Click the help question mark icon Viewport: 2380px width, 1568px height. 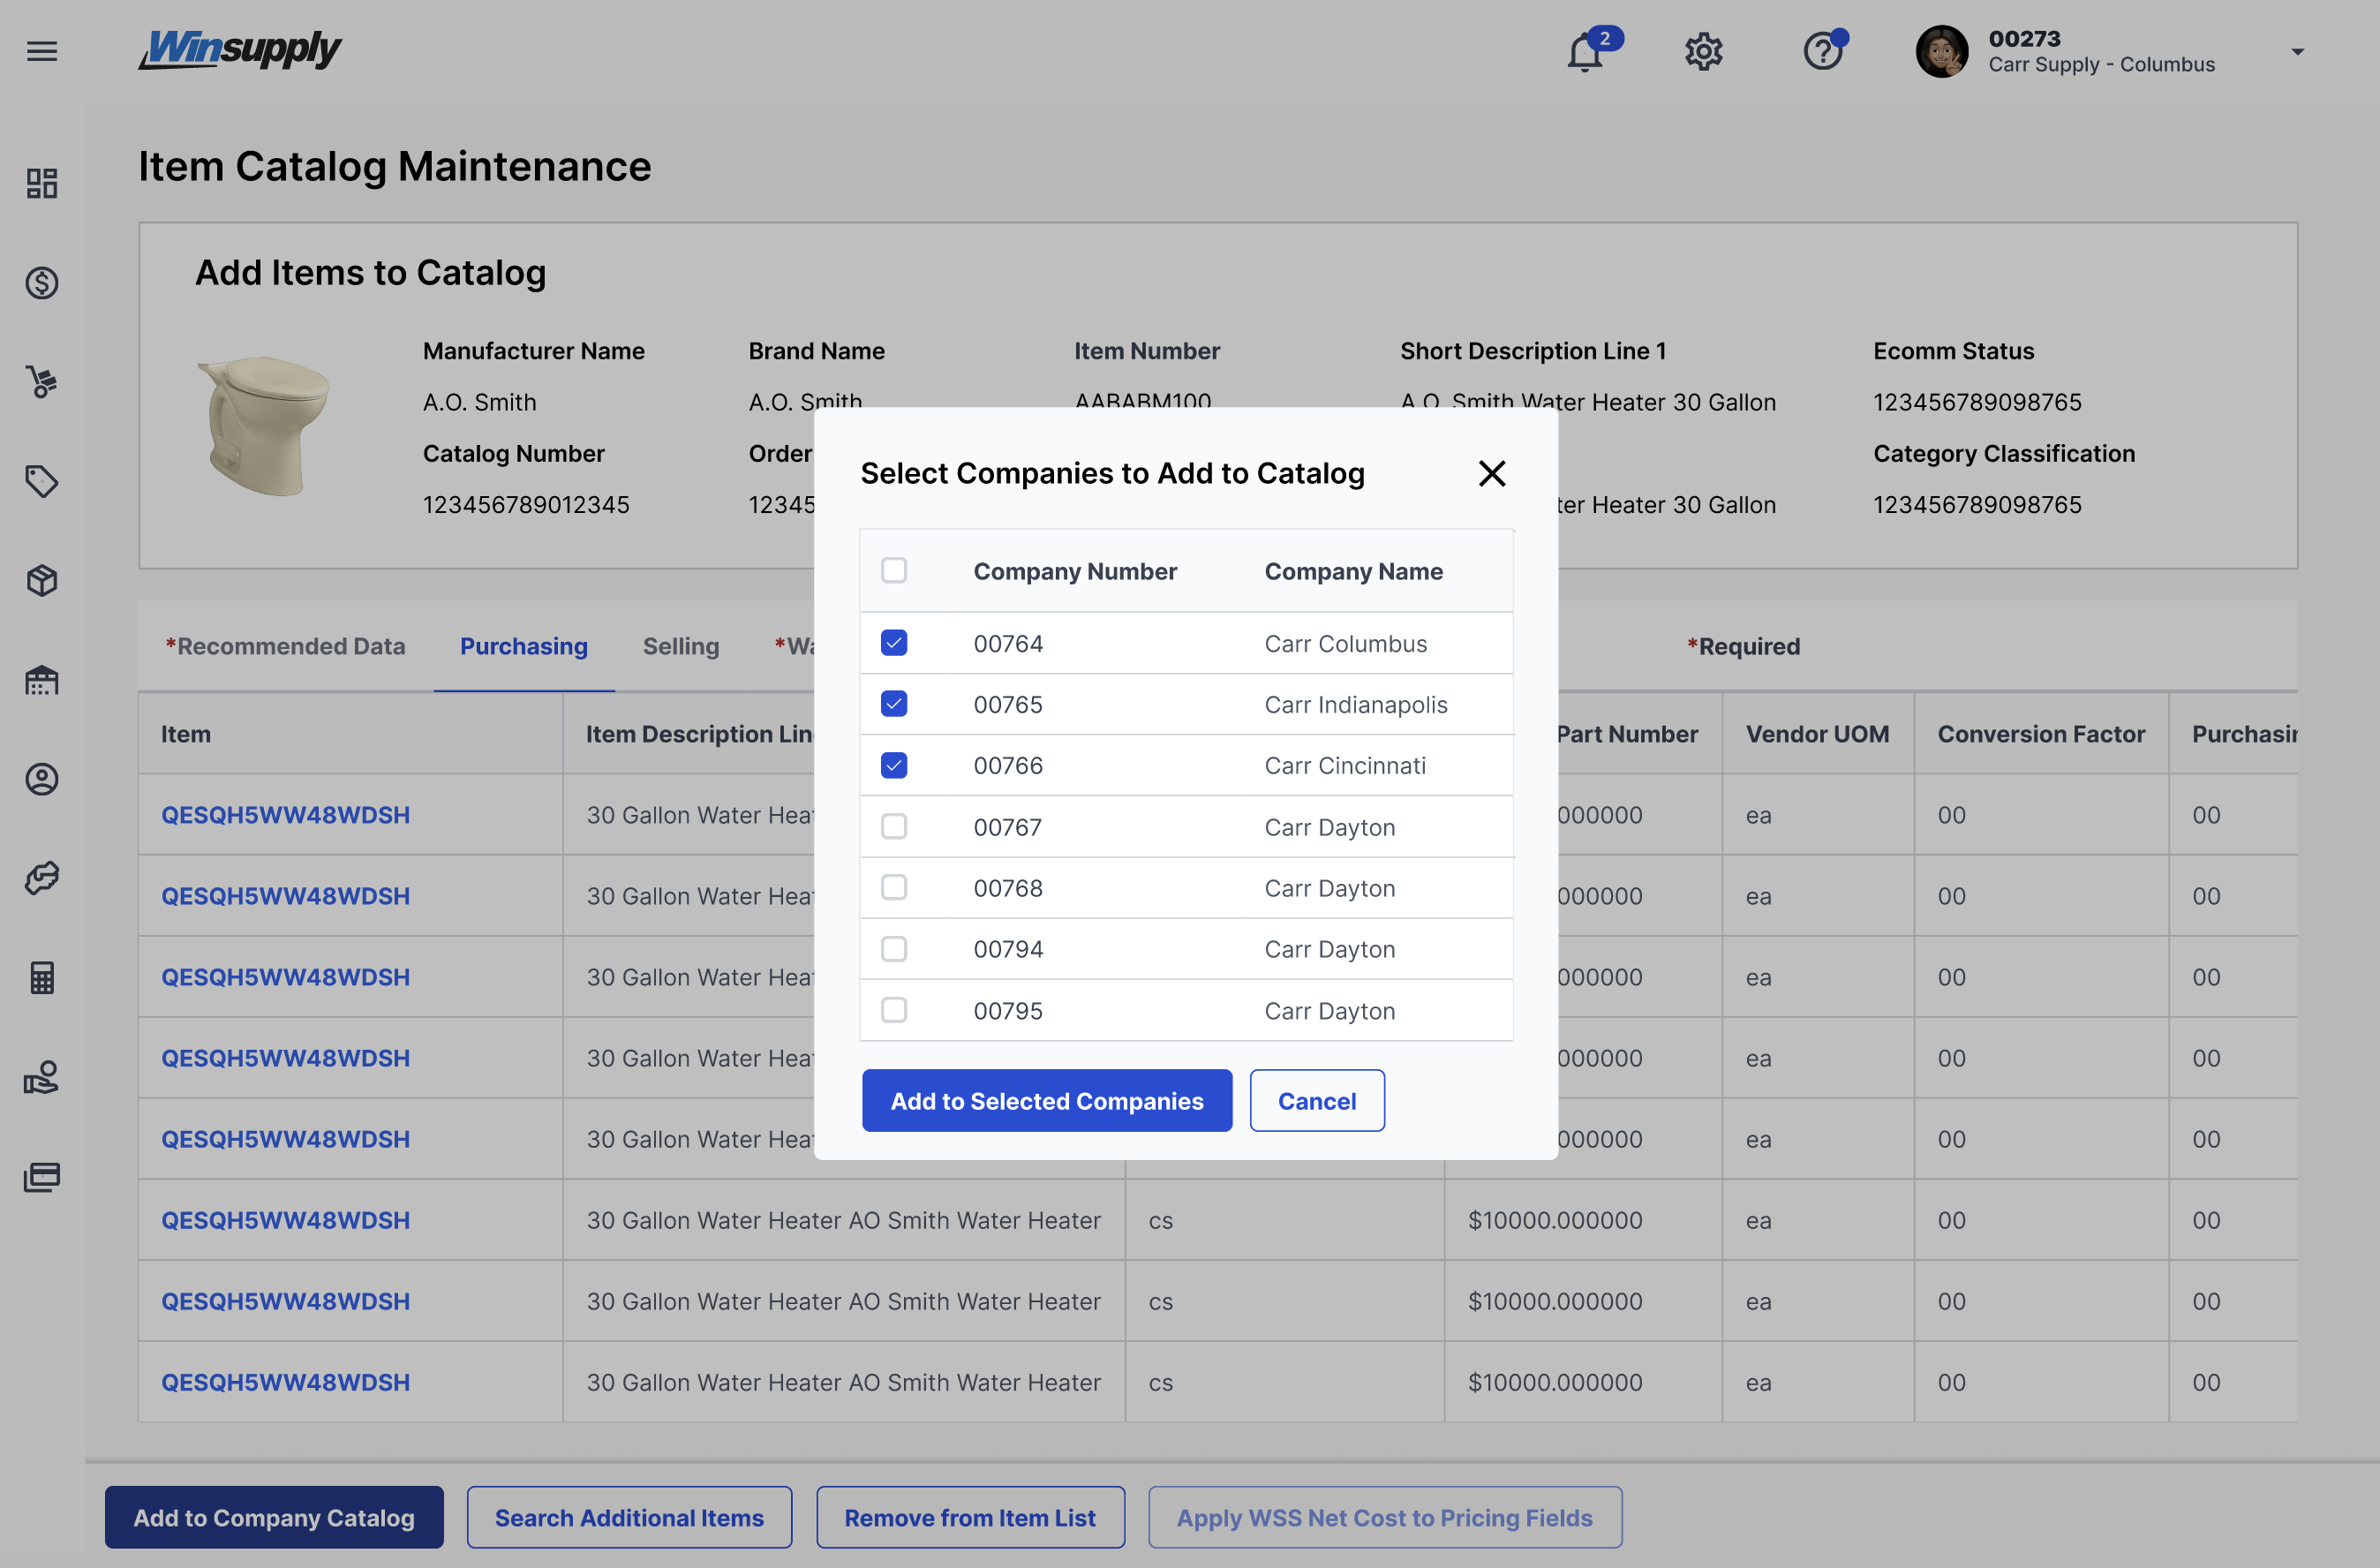1822,52
